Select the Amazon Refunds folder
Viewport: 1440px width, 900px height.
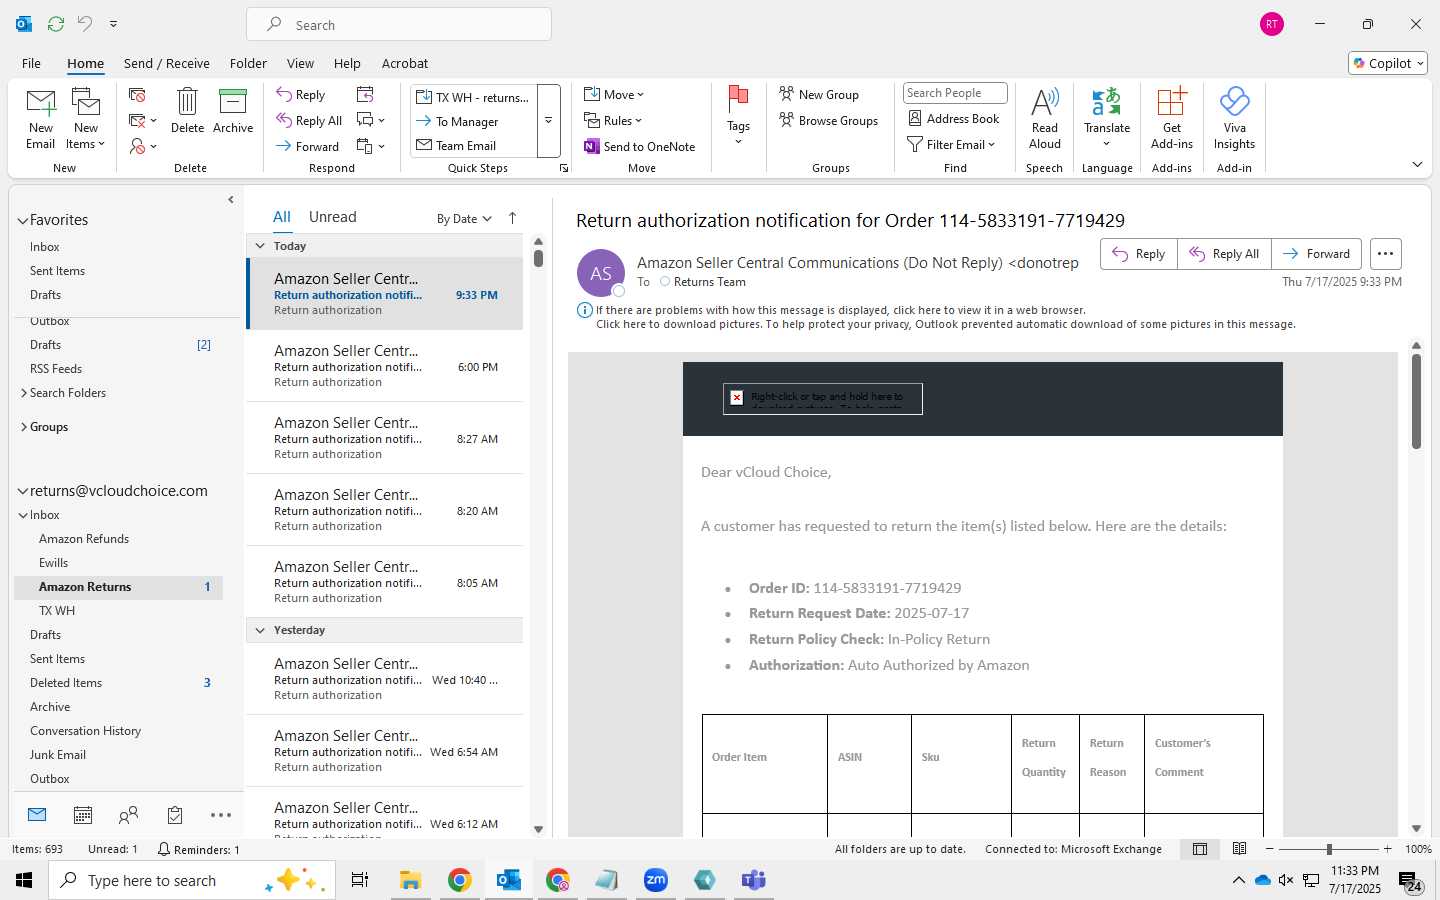(x=84, y=539)
